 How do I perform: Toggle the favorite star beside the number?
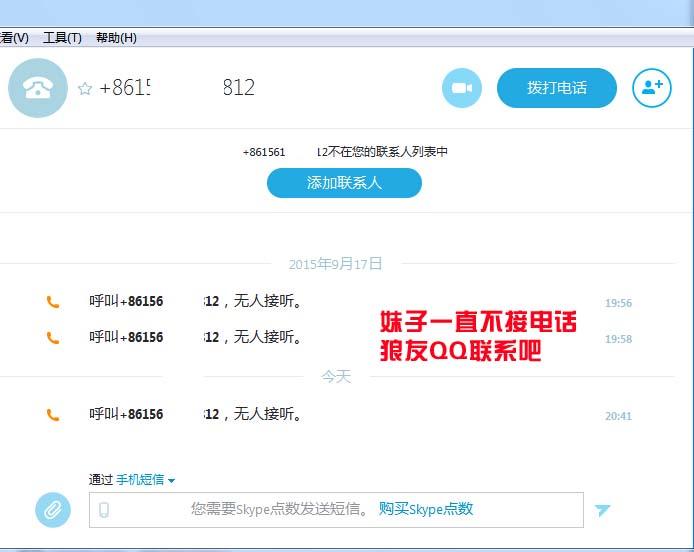coord(85,89)
